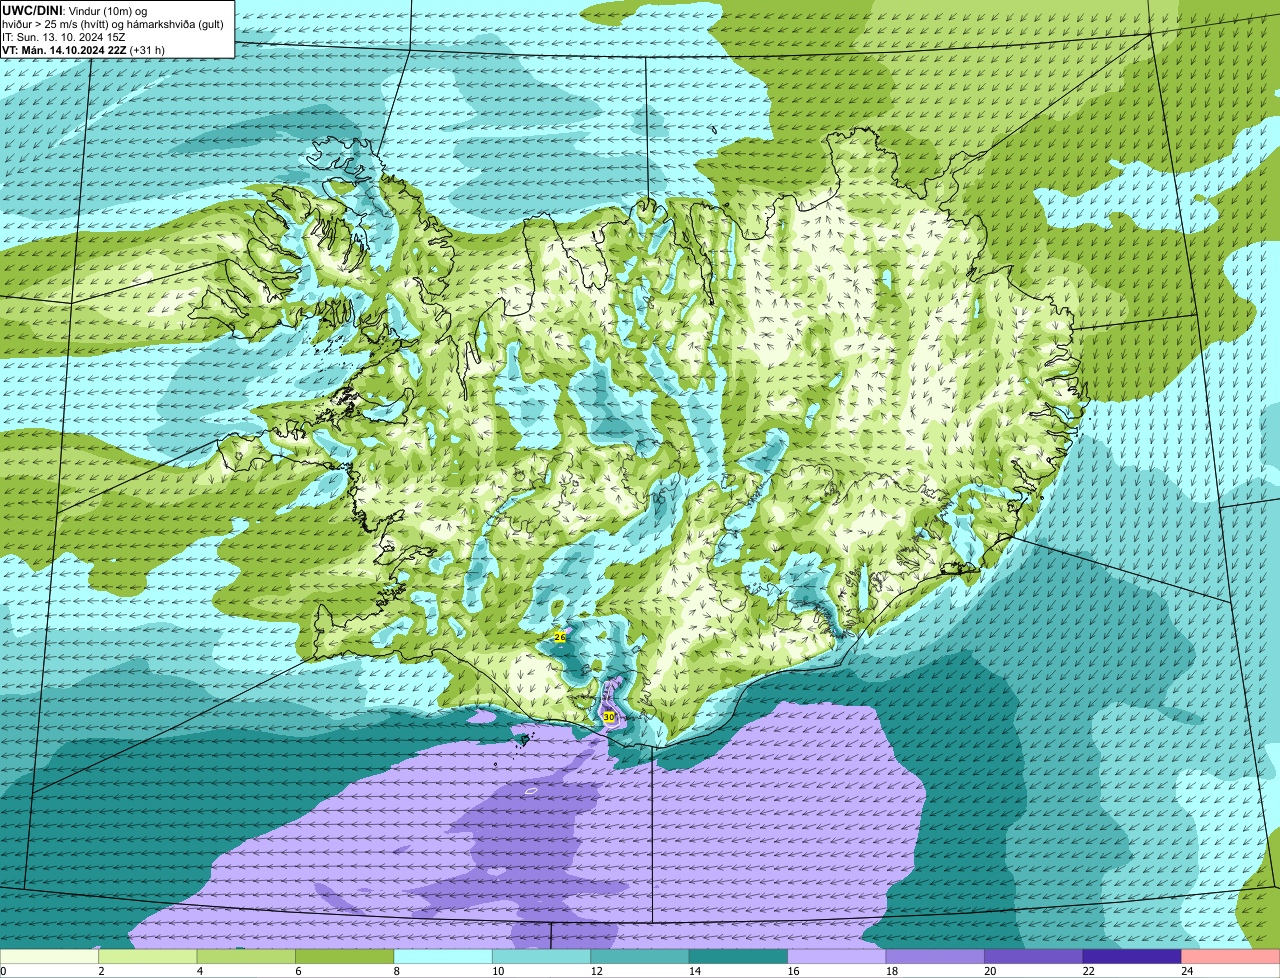The width and height of the screenshot is (1280, 978).
Task: Select the 20–22 m/s violet legend swatch
Action: (x=1034, y=957)
